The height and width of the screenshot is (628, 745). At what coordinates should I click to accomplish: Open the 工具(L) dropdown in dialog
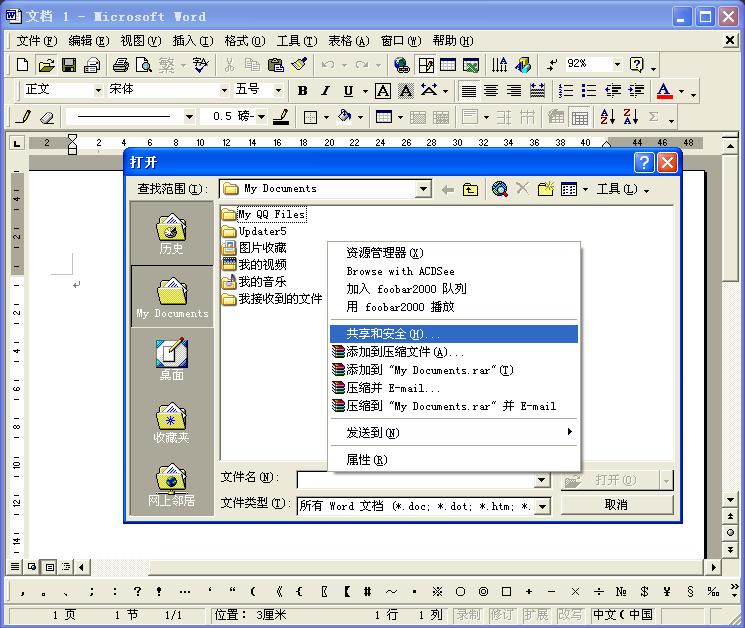pos(622,189)
